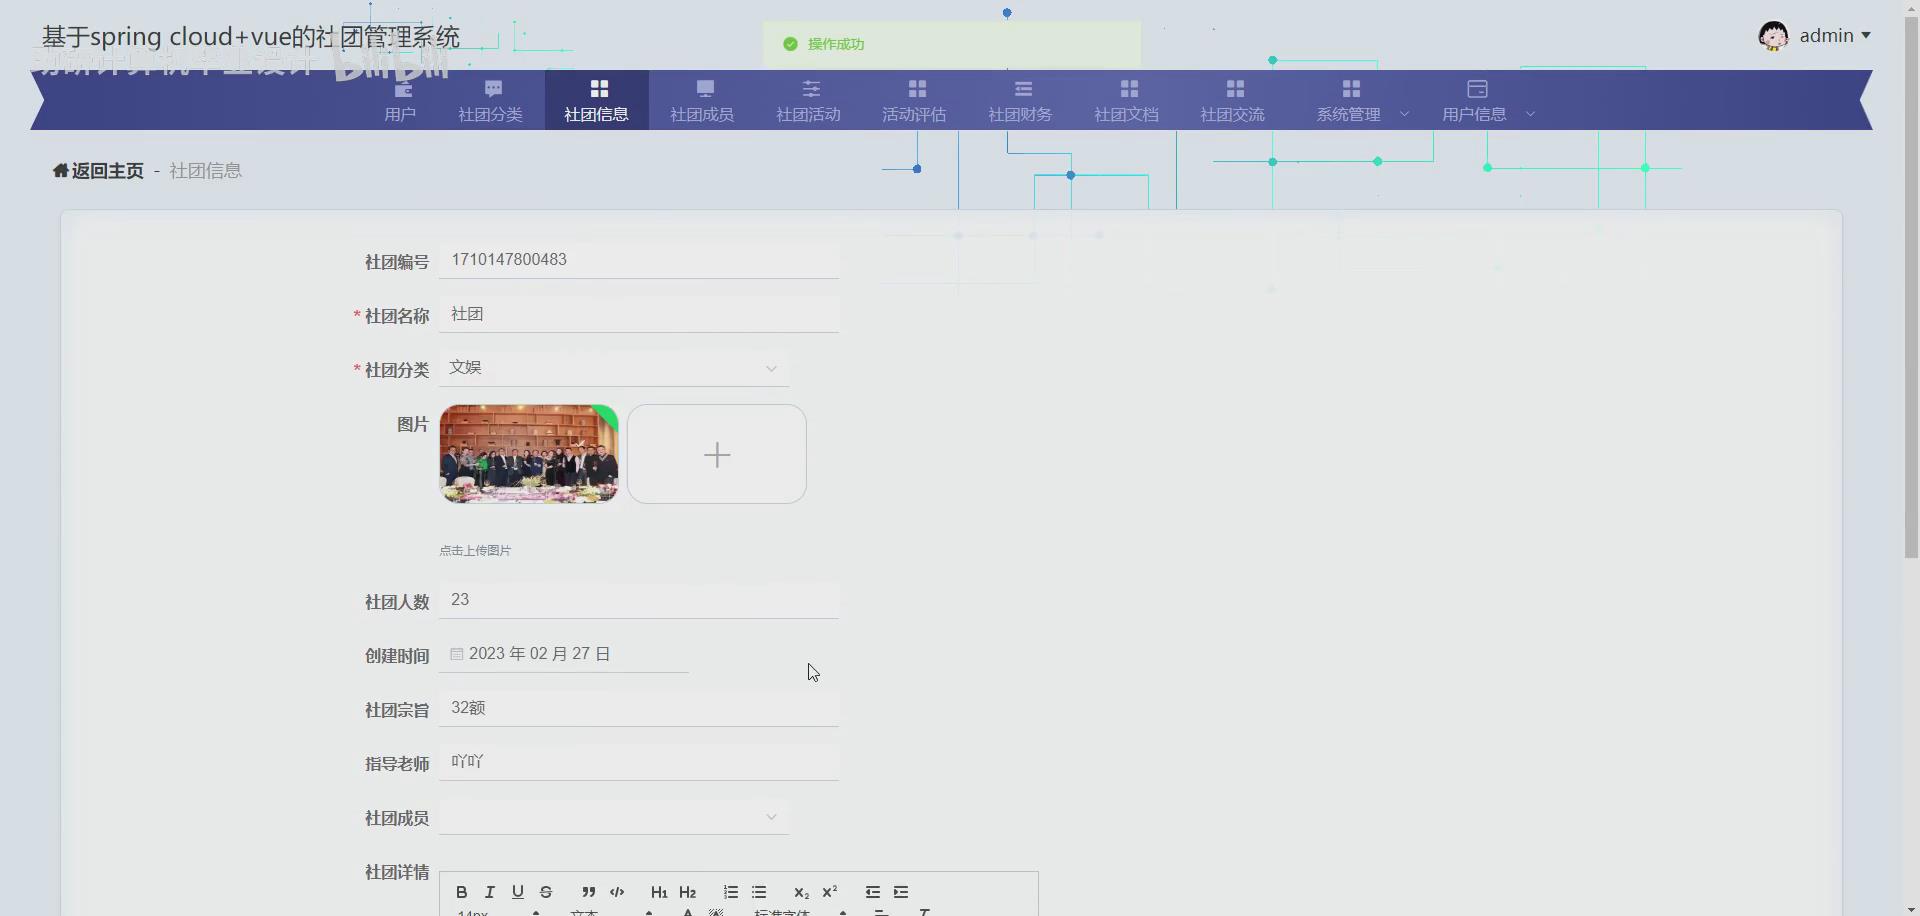This screenshot has width=1920, height=916.
Task: Apply H2 heading style
Action: click(x=688, y=891)
